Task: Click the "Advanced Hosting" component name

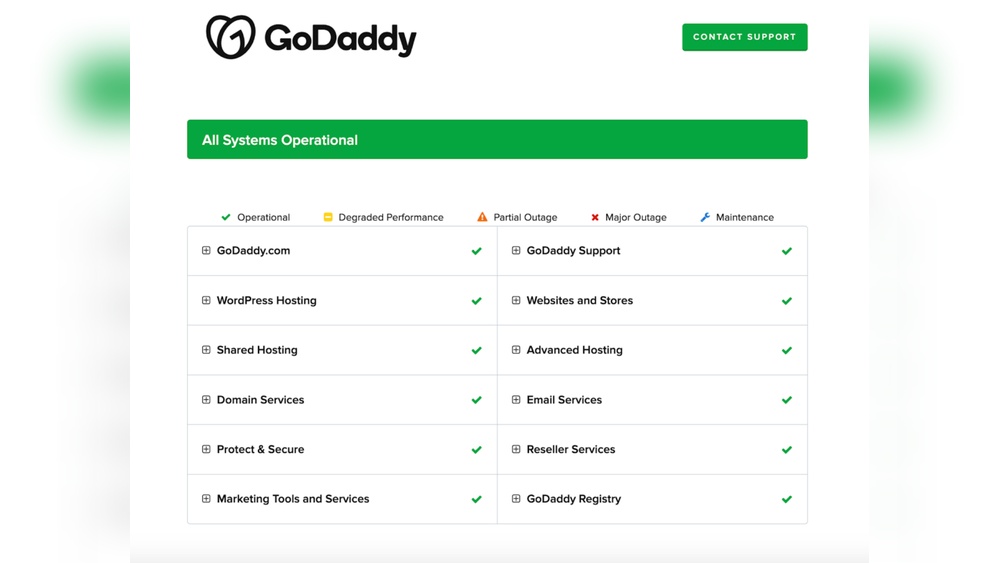Action: point(575,350)
